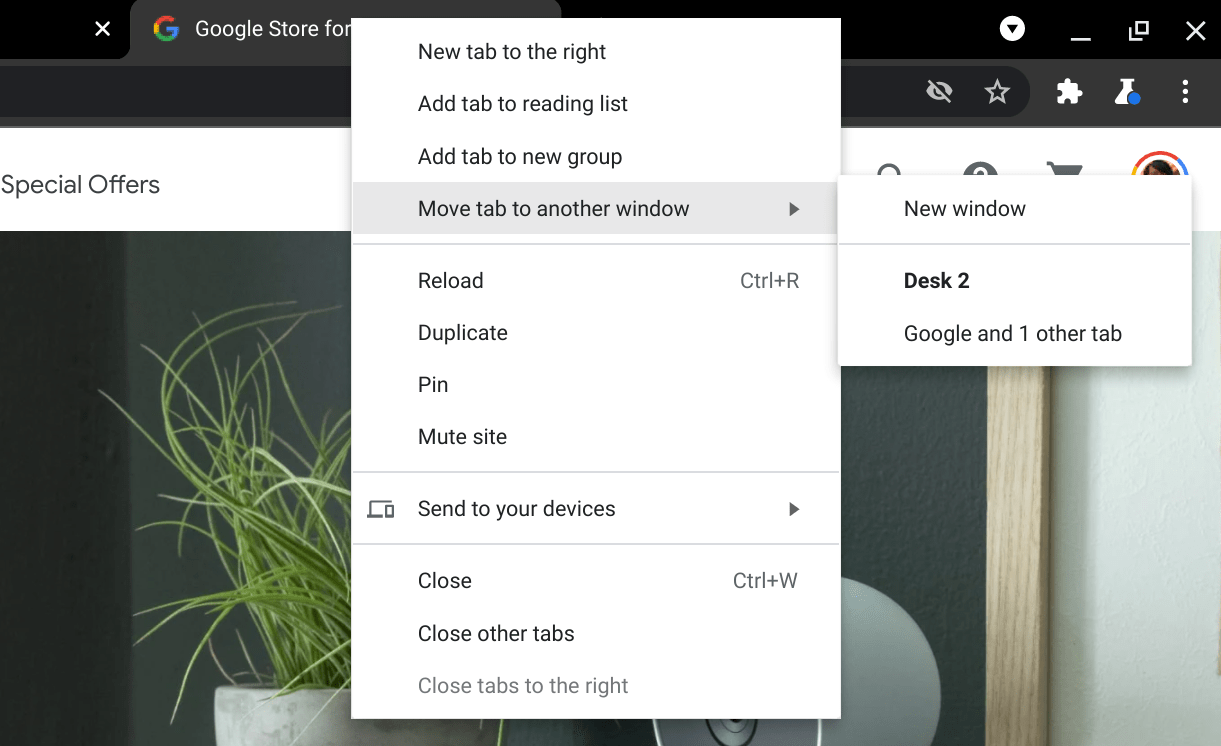Select Add tab to new group
Image resolution: width=1221 pixels, height=746 pixels.
point(596,157)
